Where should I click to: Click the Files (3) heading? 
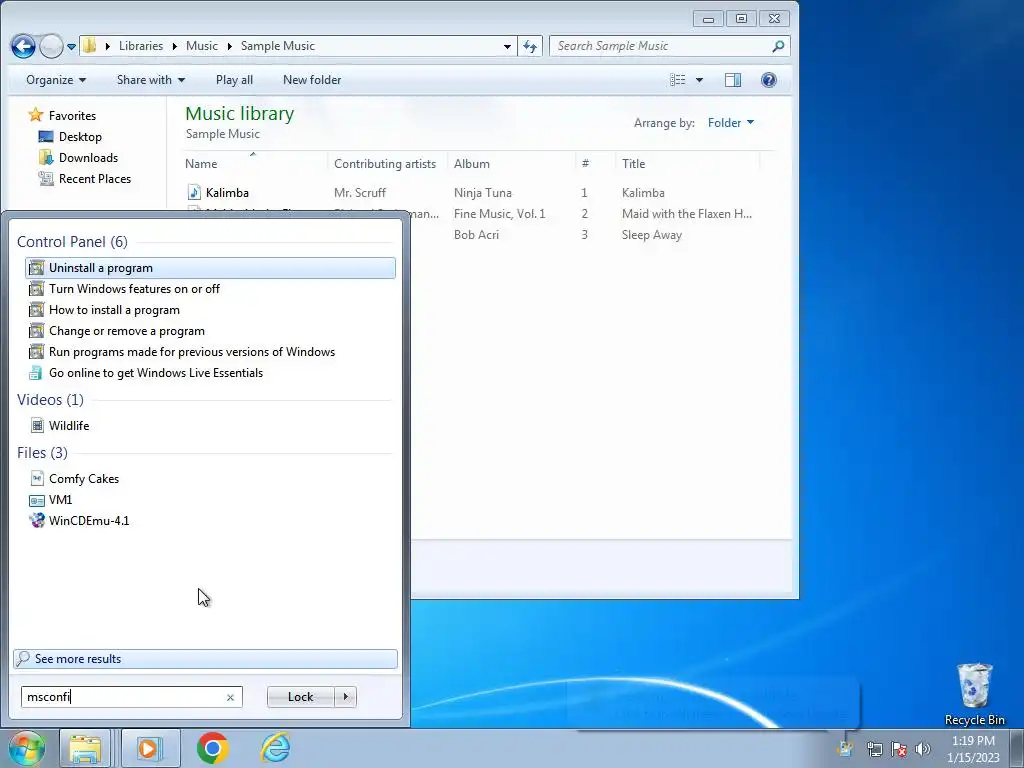pos(42,453)
